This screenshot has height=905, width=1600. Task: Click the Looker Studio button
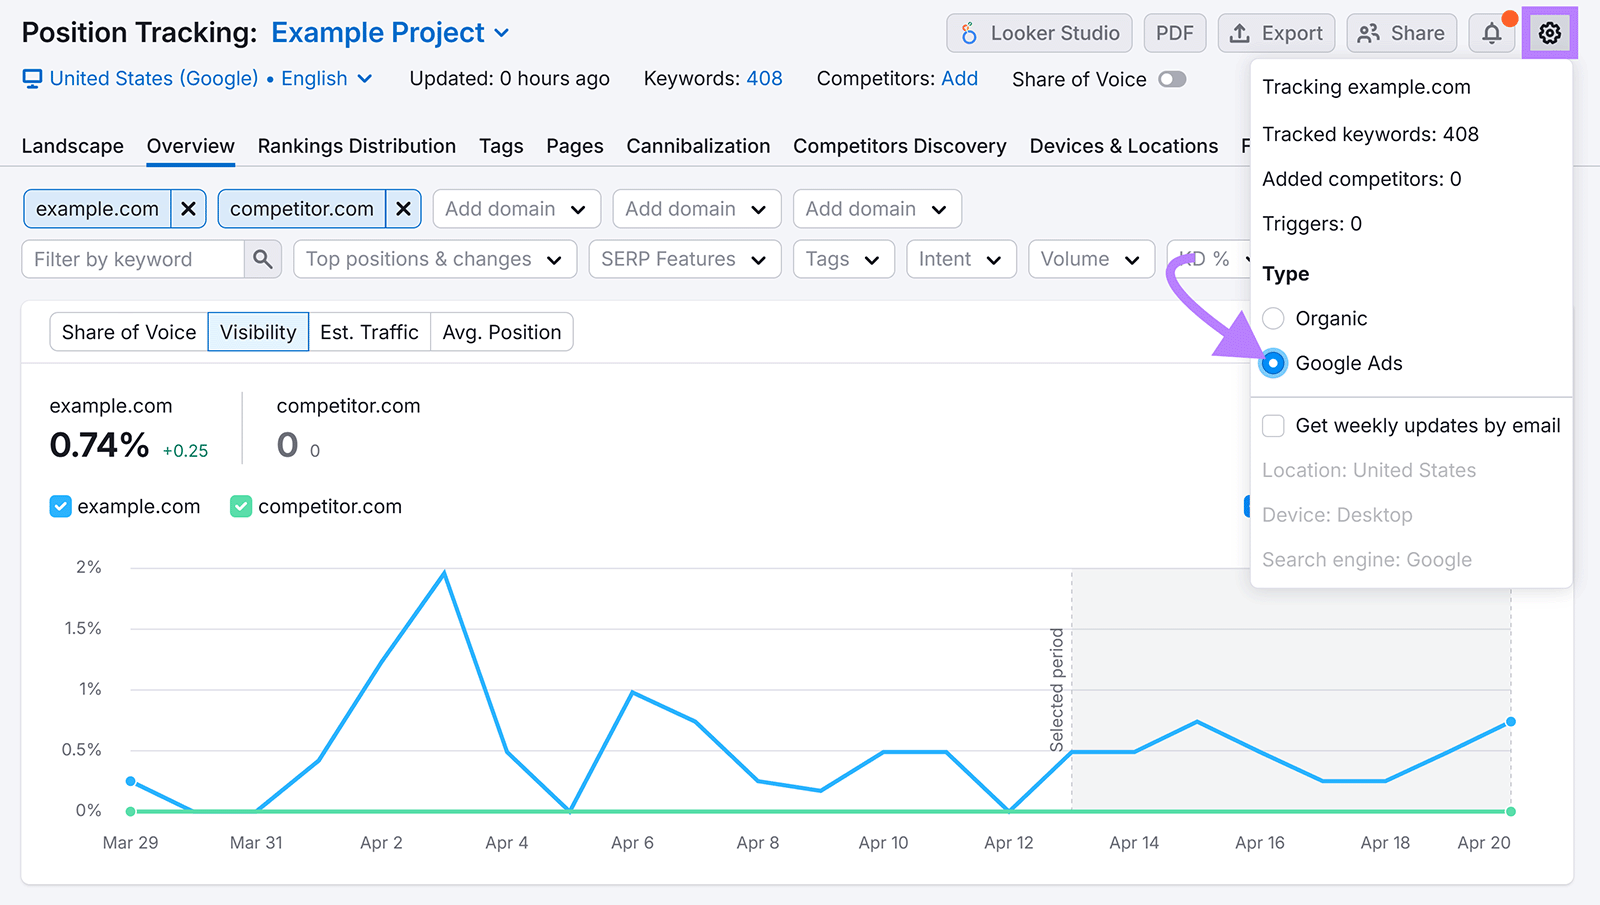1039,33
